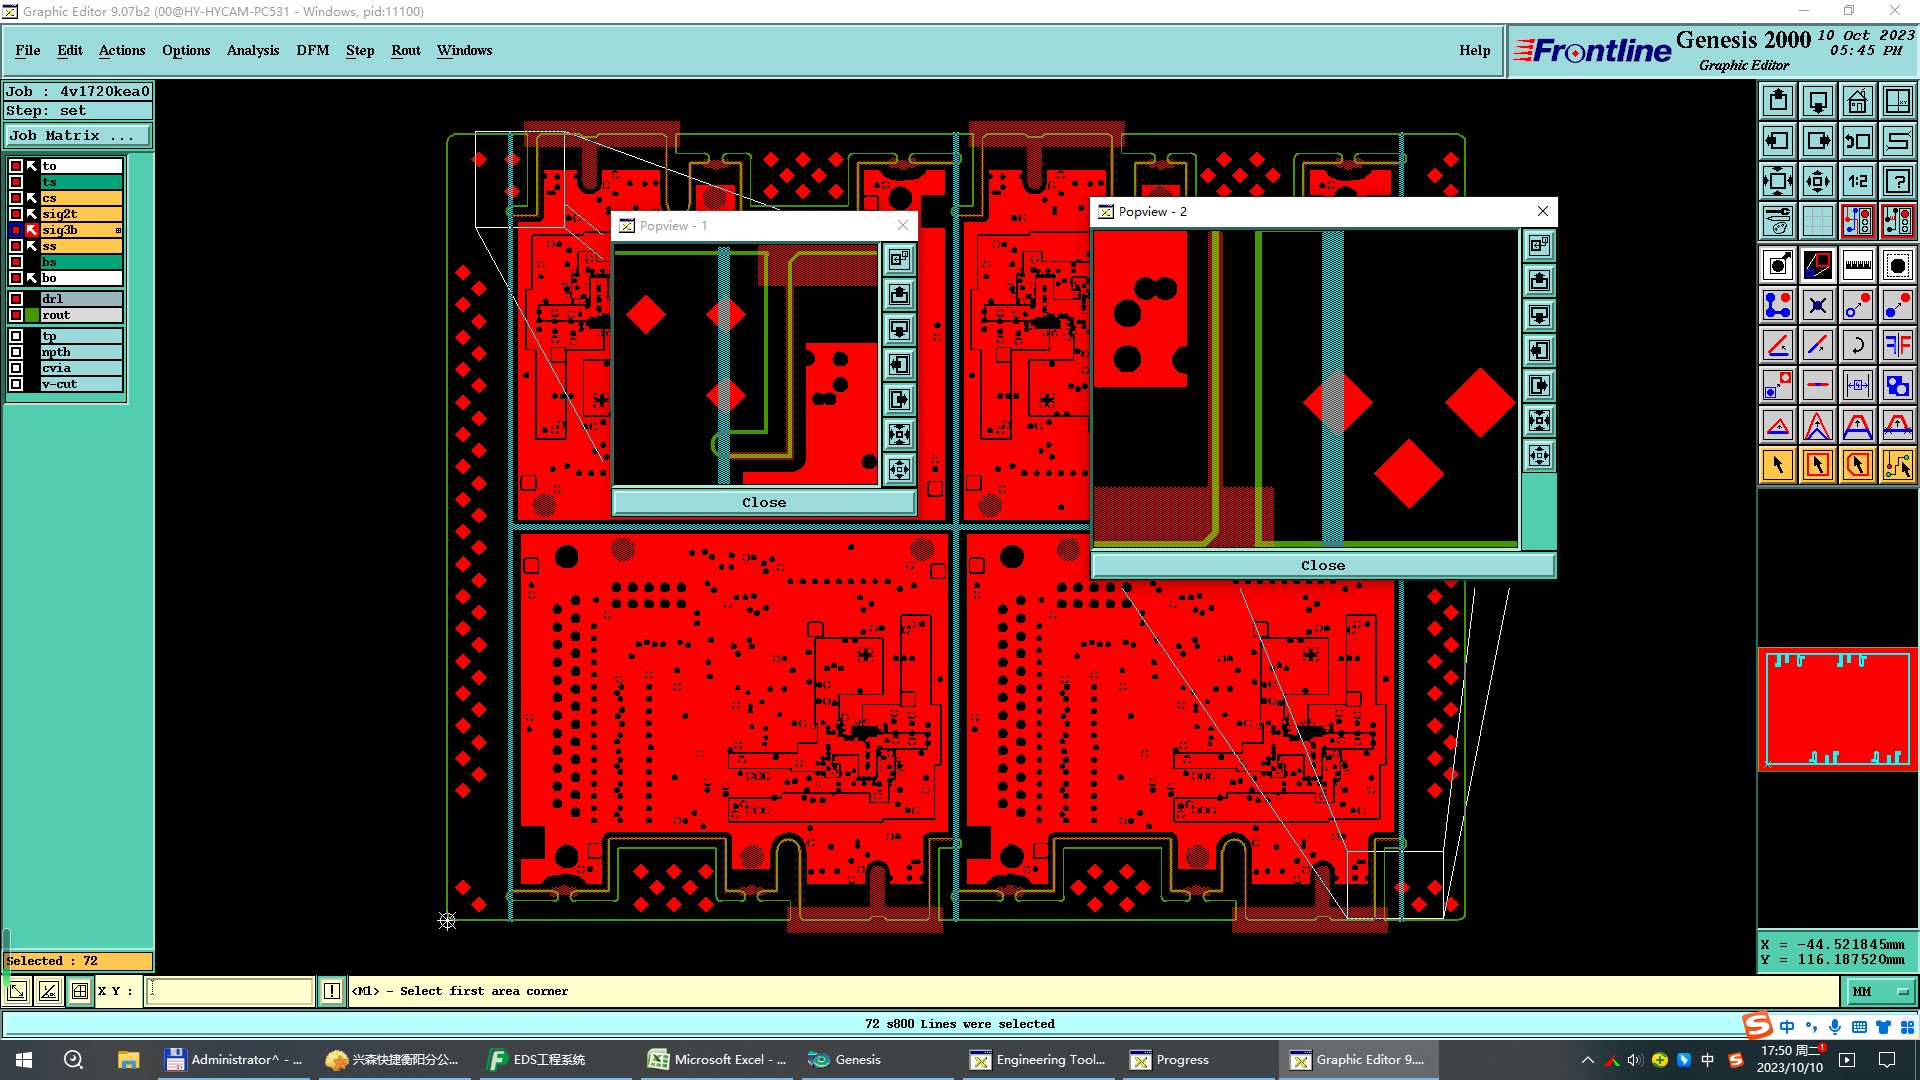The image size is (1920, 1080).
Task: Select the ruler measure tool
Action: (x=1857, y=265)
